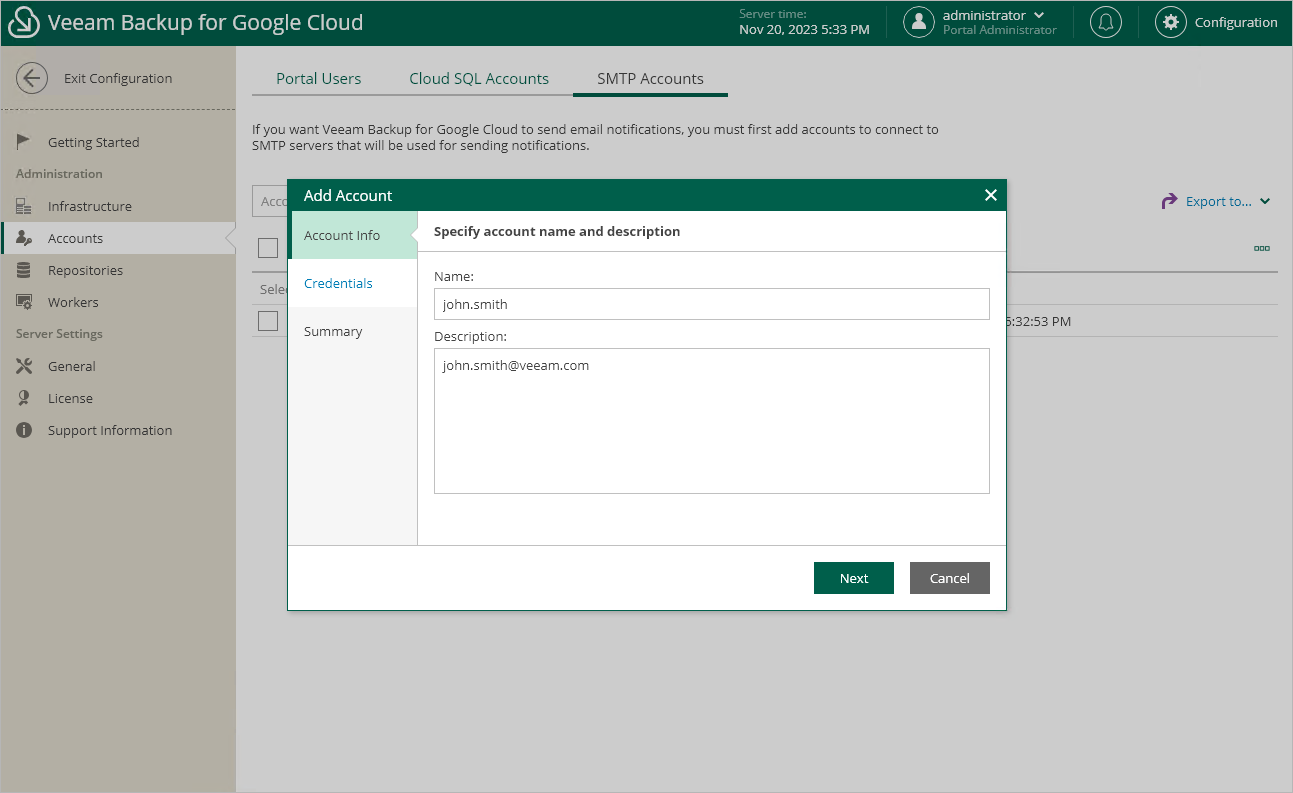Click the Exit Configuration link
This screenshot has width=1293, height=793.
pos(118,78)
